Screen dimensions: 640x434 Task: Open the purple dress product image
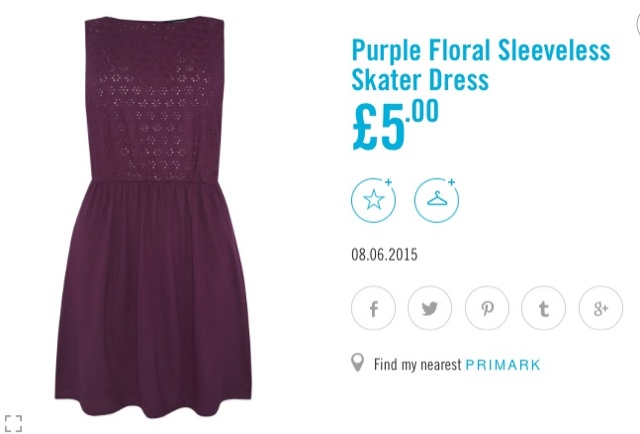point(153,218)
